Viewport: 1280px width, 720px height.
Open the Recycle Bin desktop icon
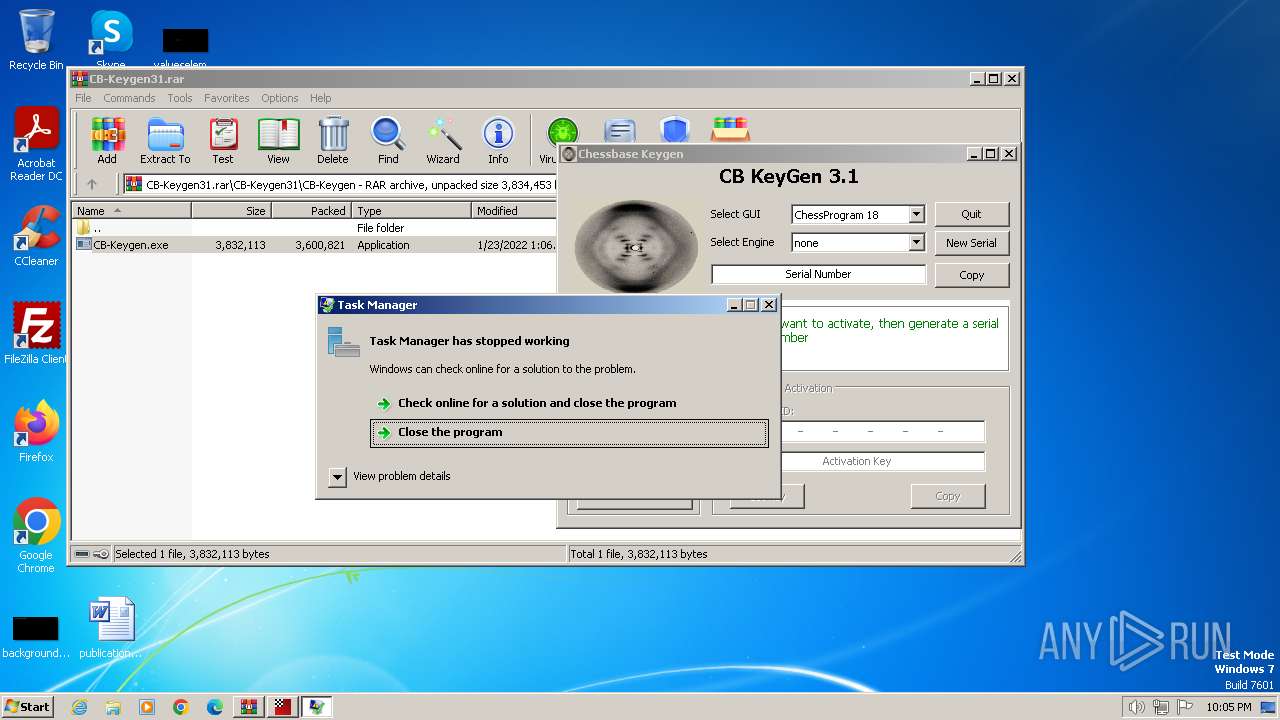pos(36,40)
